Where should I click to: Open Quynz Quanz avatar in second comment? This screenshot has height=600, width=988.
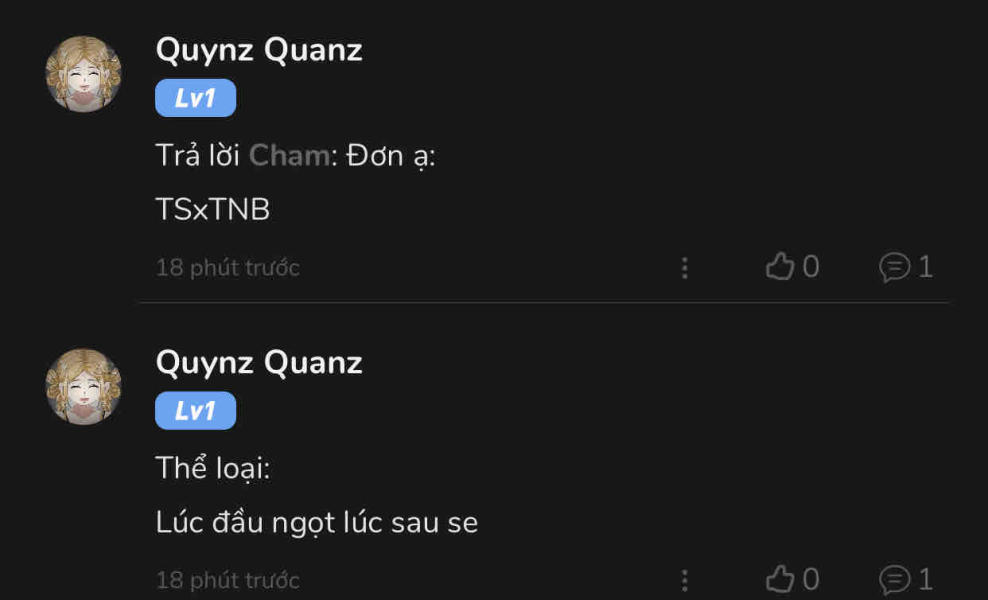(83, 387)
